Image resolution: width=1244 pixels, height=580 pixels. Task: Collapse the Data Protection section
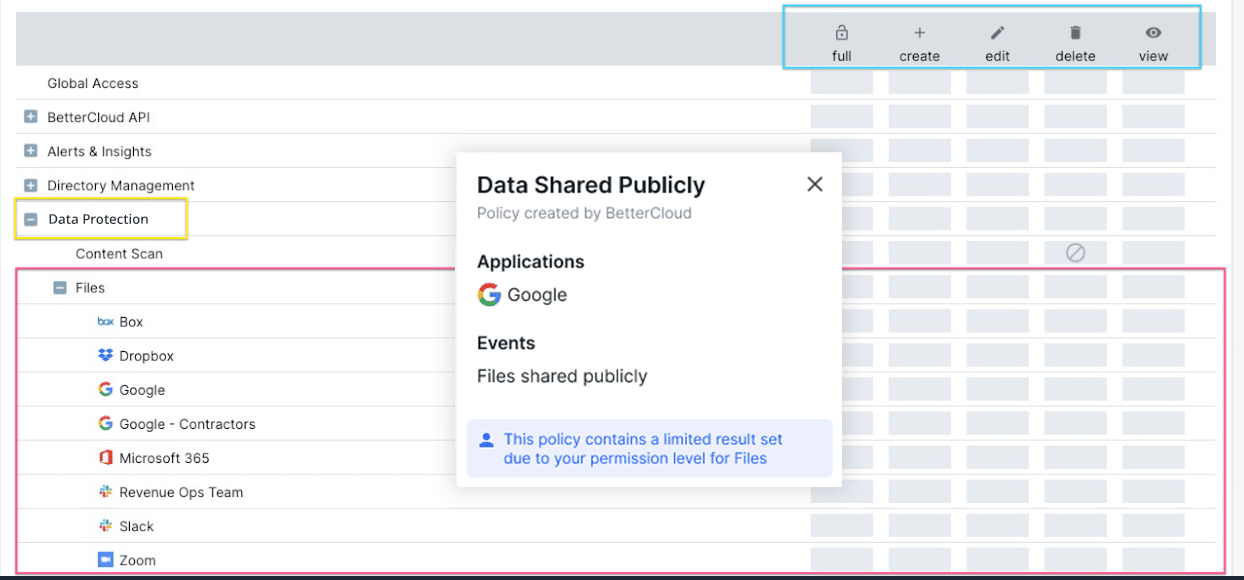tap(30, 219)
